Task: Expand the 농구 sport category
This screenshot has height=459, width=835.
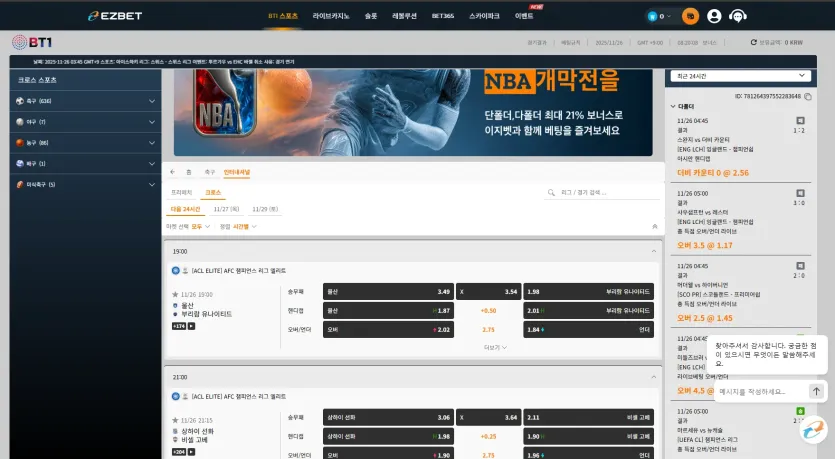Action: tap(85, 143)
